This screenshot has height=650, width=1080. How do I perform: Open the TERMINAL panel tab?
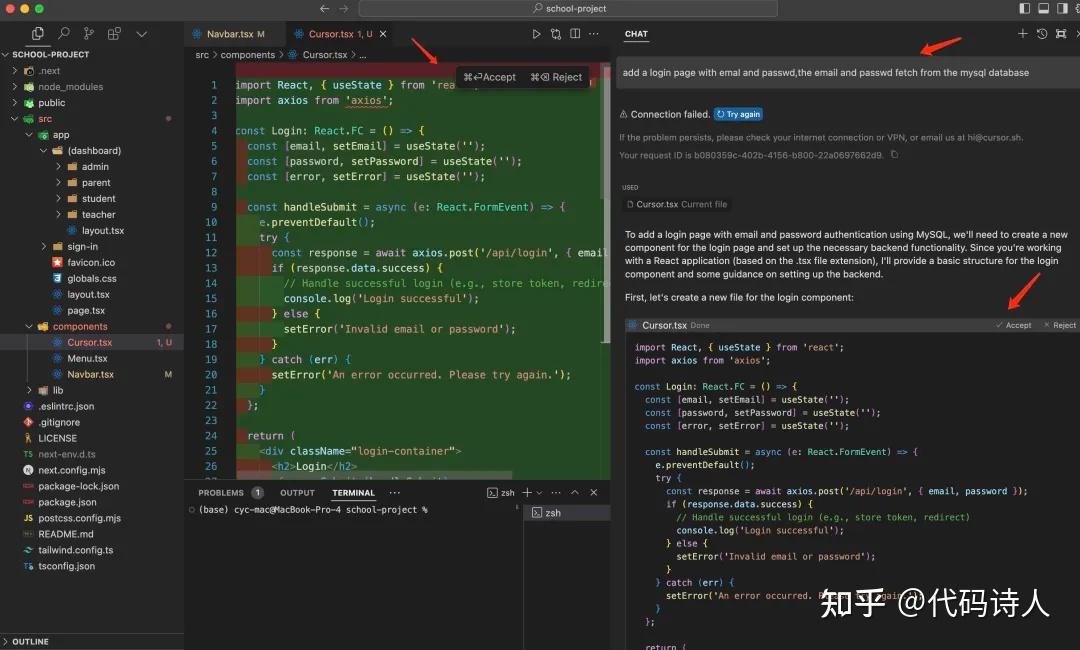(x=352, y=491)
